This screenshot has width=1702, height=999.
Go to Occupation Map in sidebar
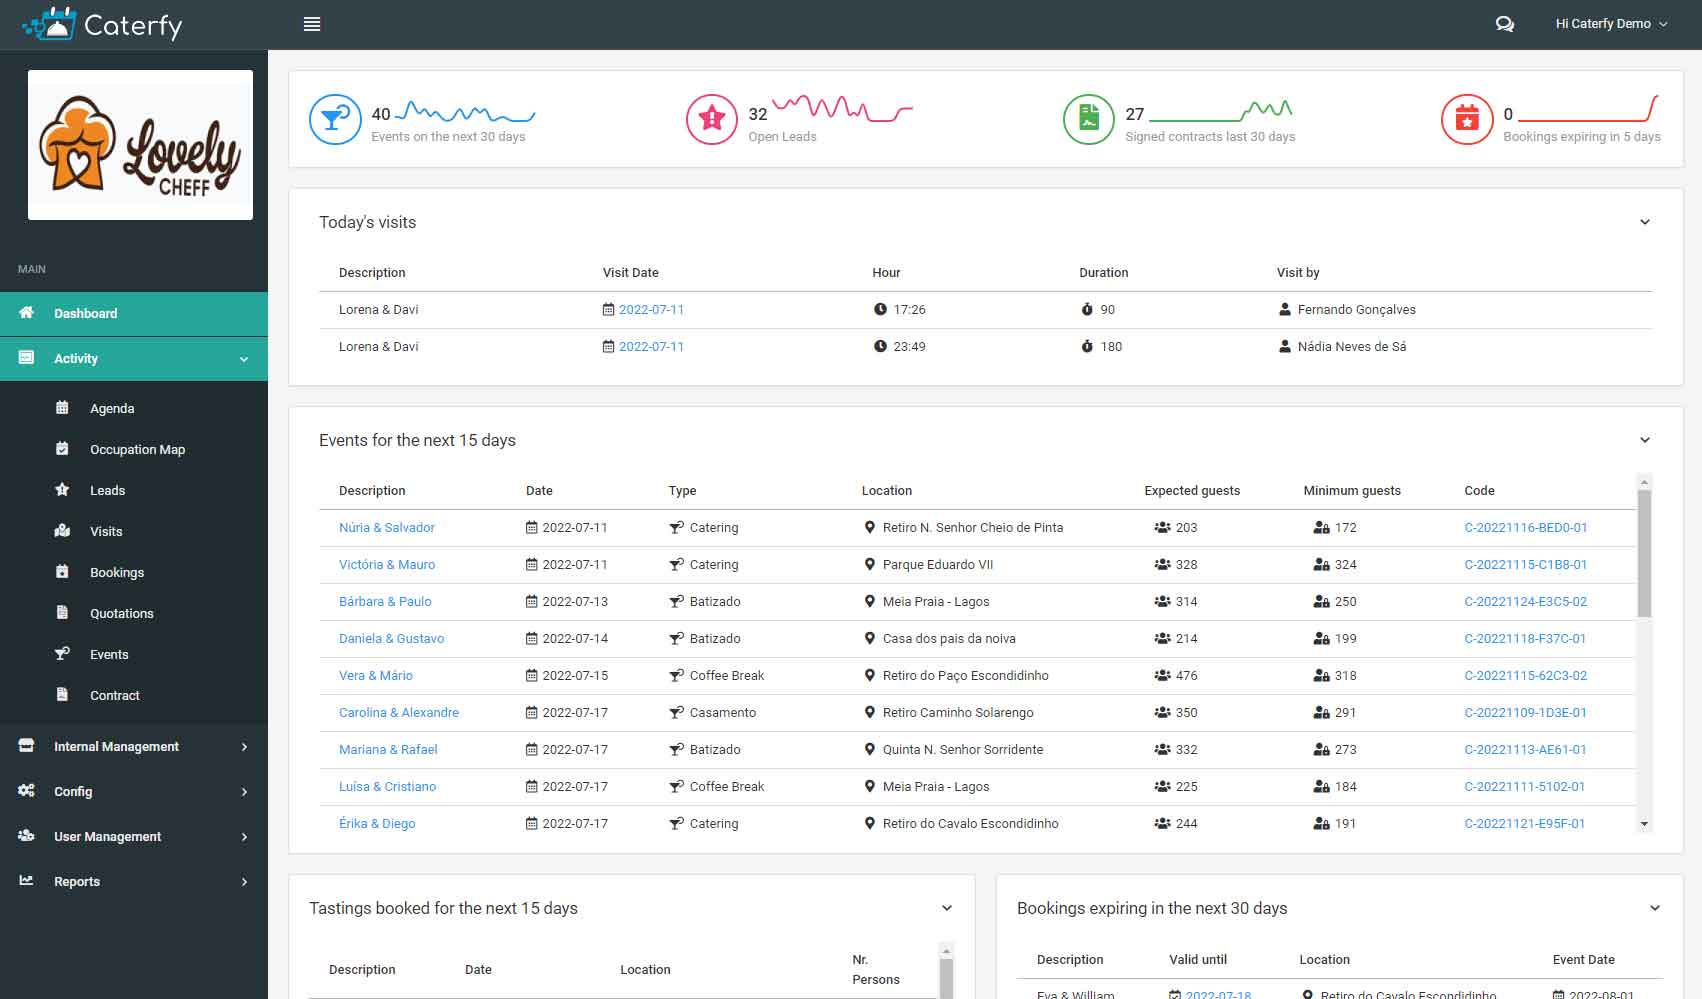pos(137,449)
